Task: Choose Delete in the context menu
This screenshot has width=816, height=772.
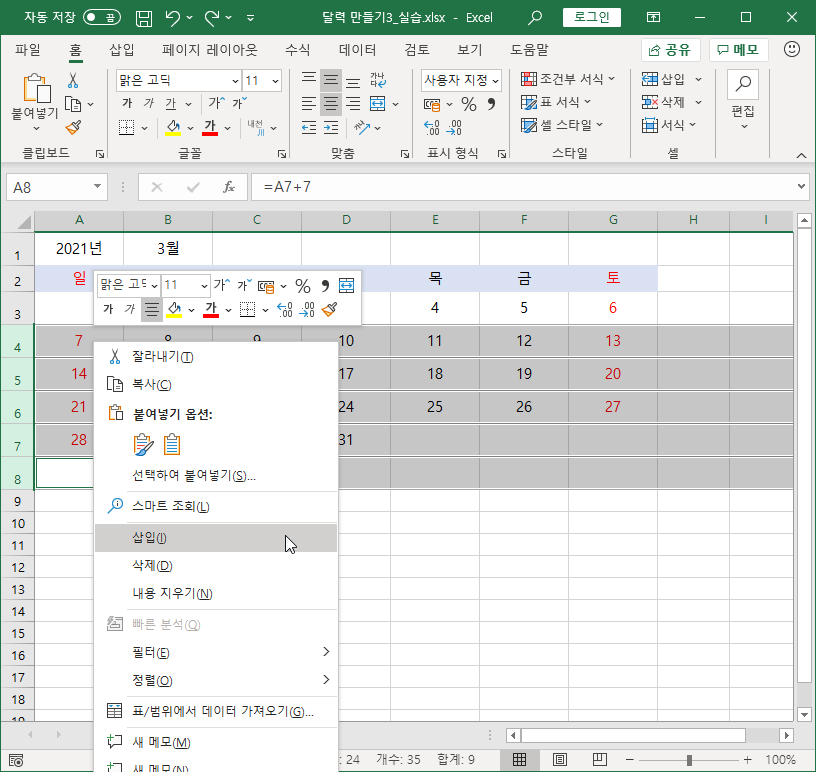Action: [x=216, y=565]
